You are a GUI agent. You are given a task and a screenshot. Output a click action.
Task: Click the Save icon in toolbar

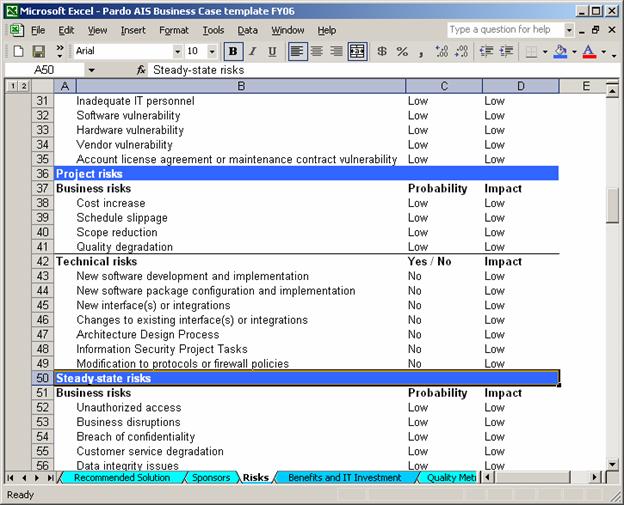[x=39, y=51]
